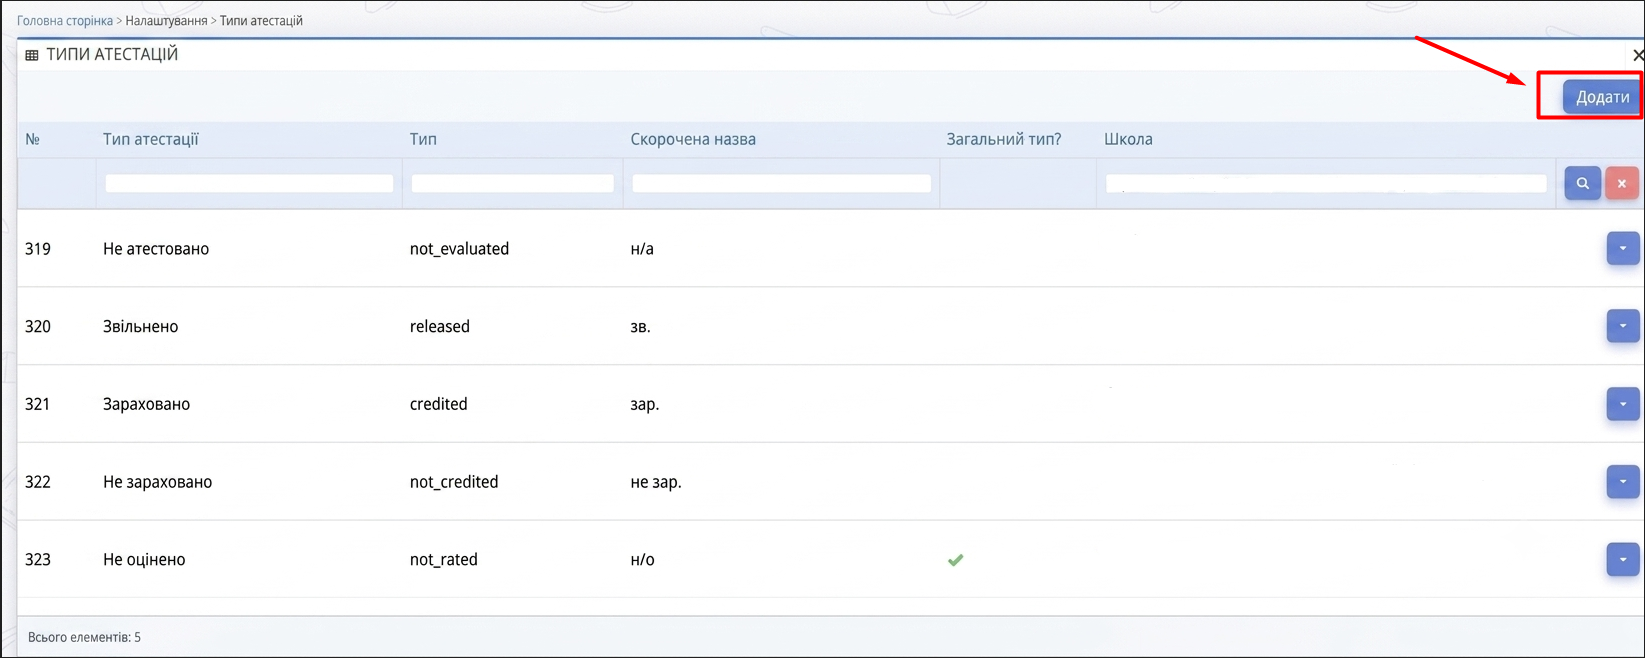
Task: Click row number 321
Action: 38,404
